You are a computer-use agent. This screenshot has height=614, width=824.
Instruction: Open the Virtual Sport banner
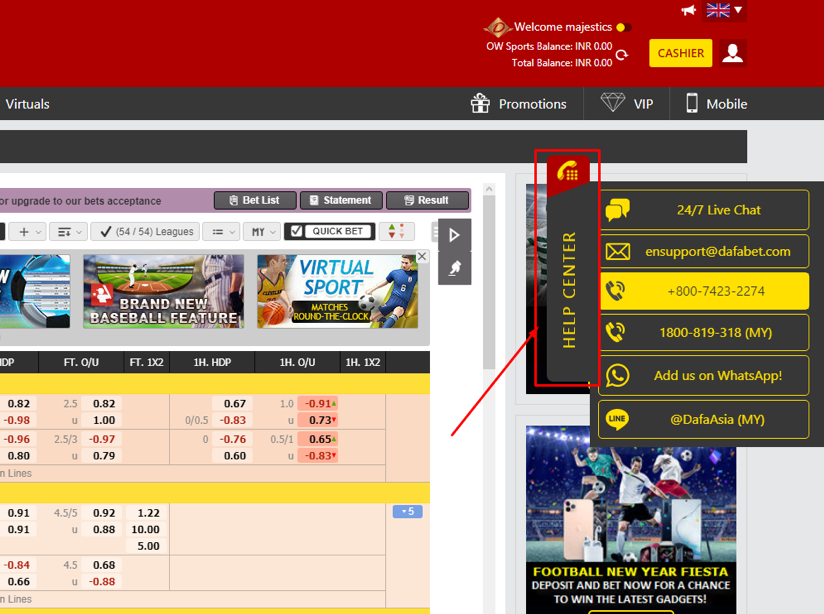(x=337, y=292)
